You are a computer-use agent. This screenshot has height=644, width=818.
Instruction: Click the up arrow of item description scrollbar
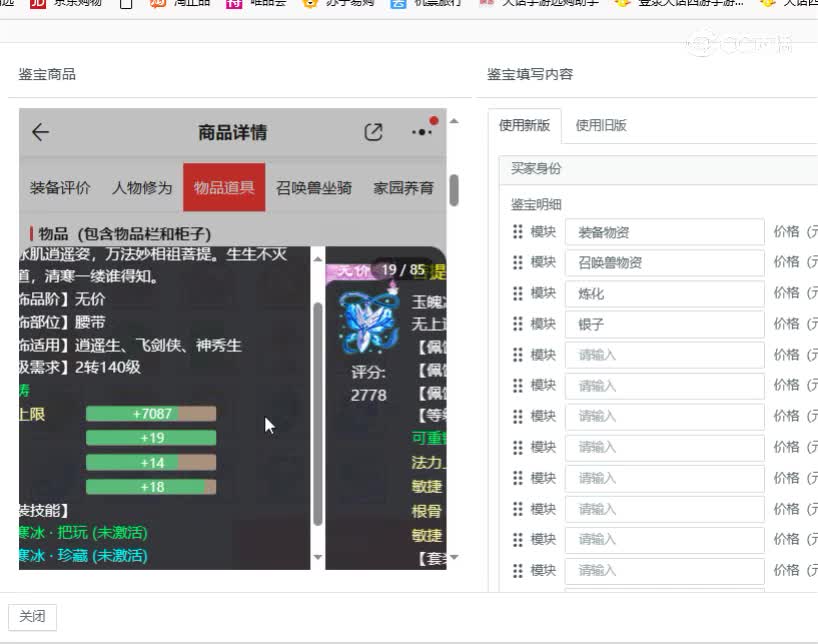coord(318,258)
